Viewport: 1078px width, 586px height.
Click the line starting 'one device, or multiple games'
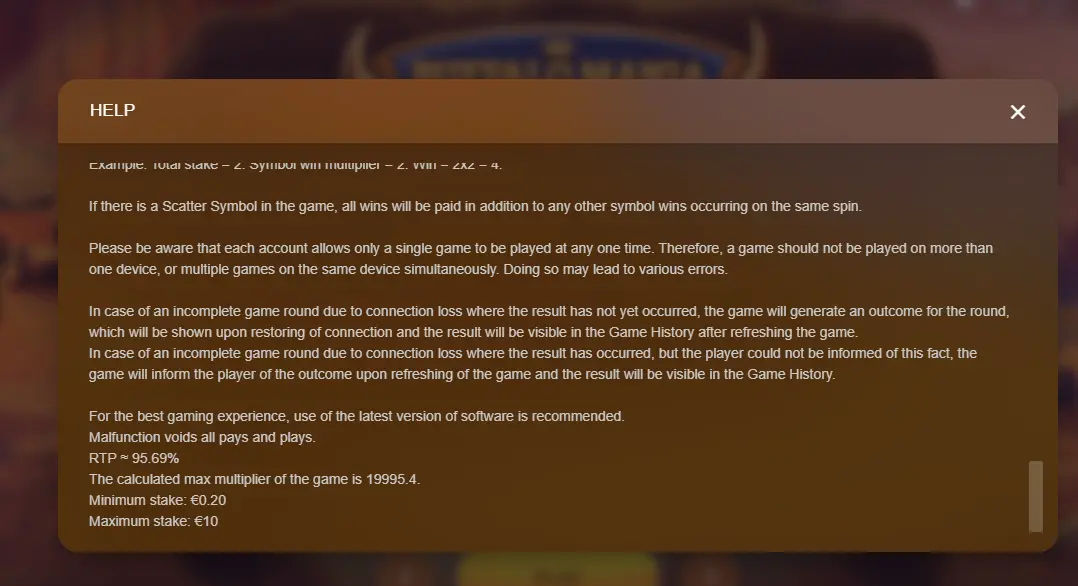point(408,270)
